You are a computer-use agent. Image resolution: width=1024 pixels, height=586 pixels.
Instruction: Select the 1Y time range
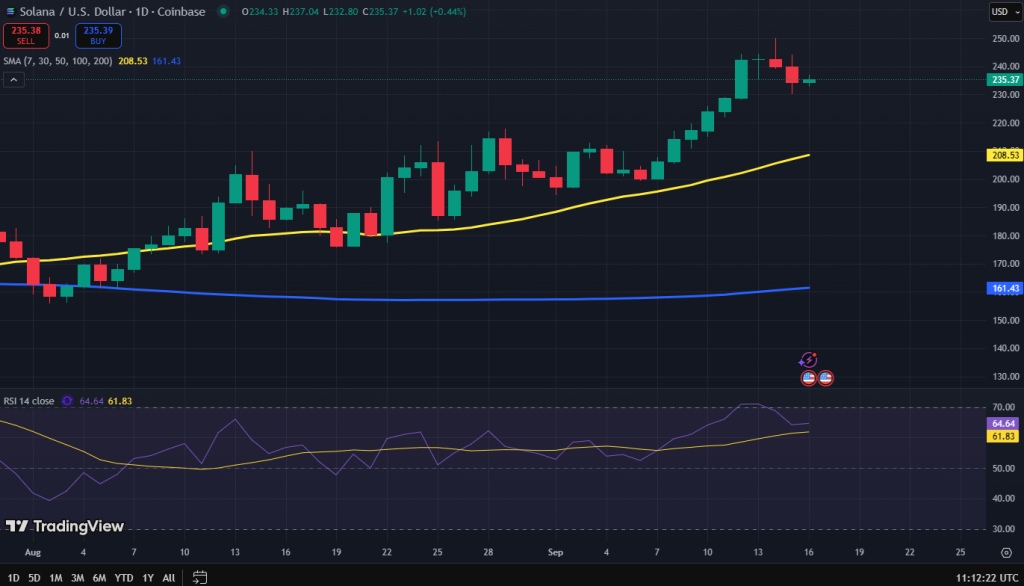(x=148, y=578)
